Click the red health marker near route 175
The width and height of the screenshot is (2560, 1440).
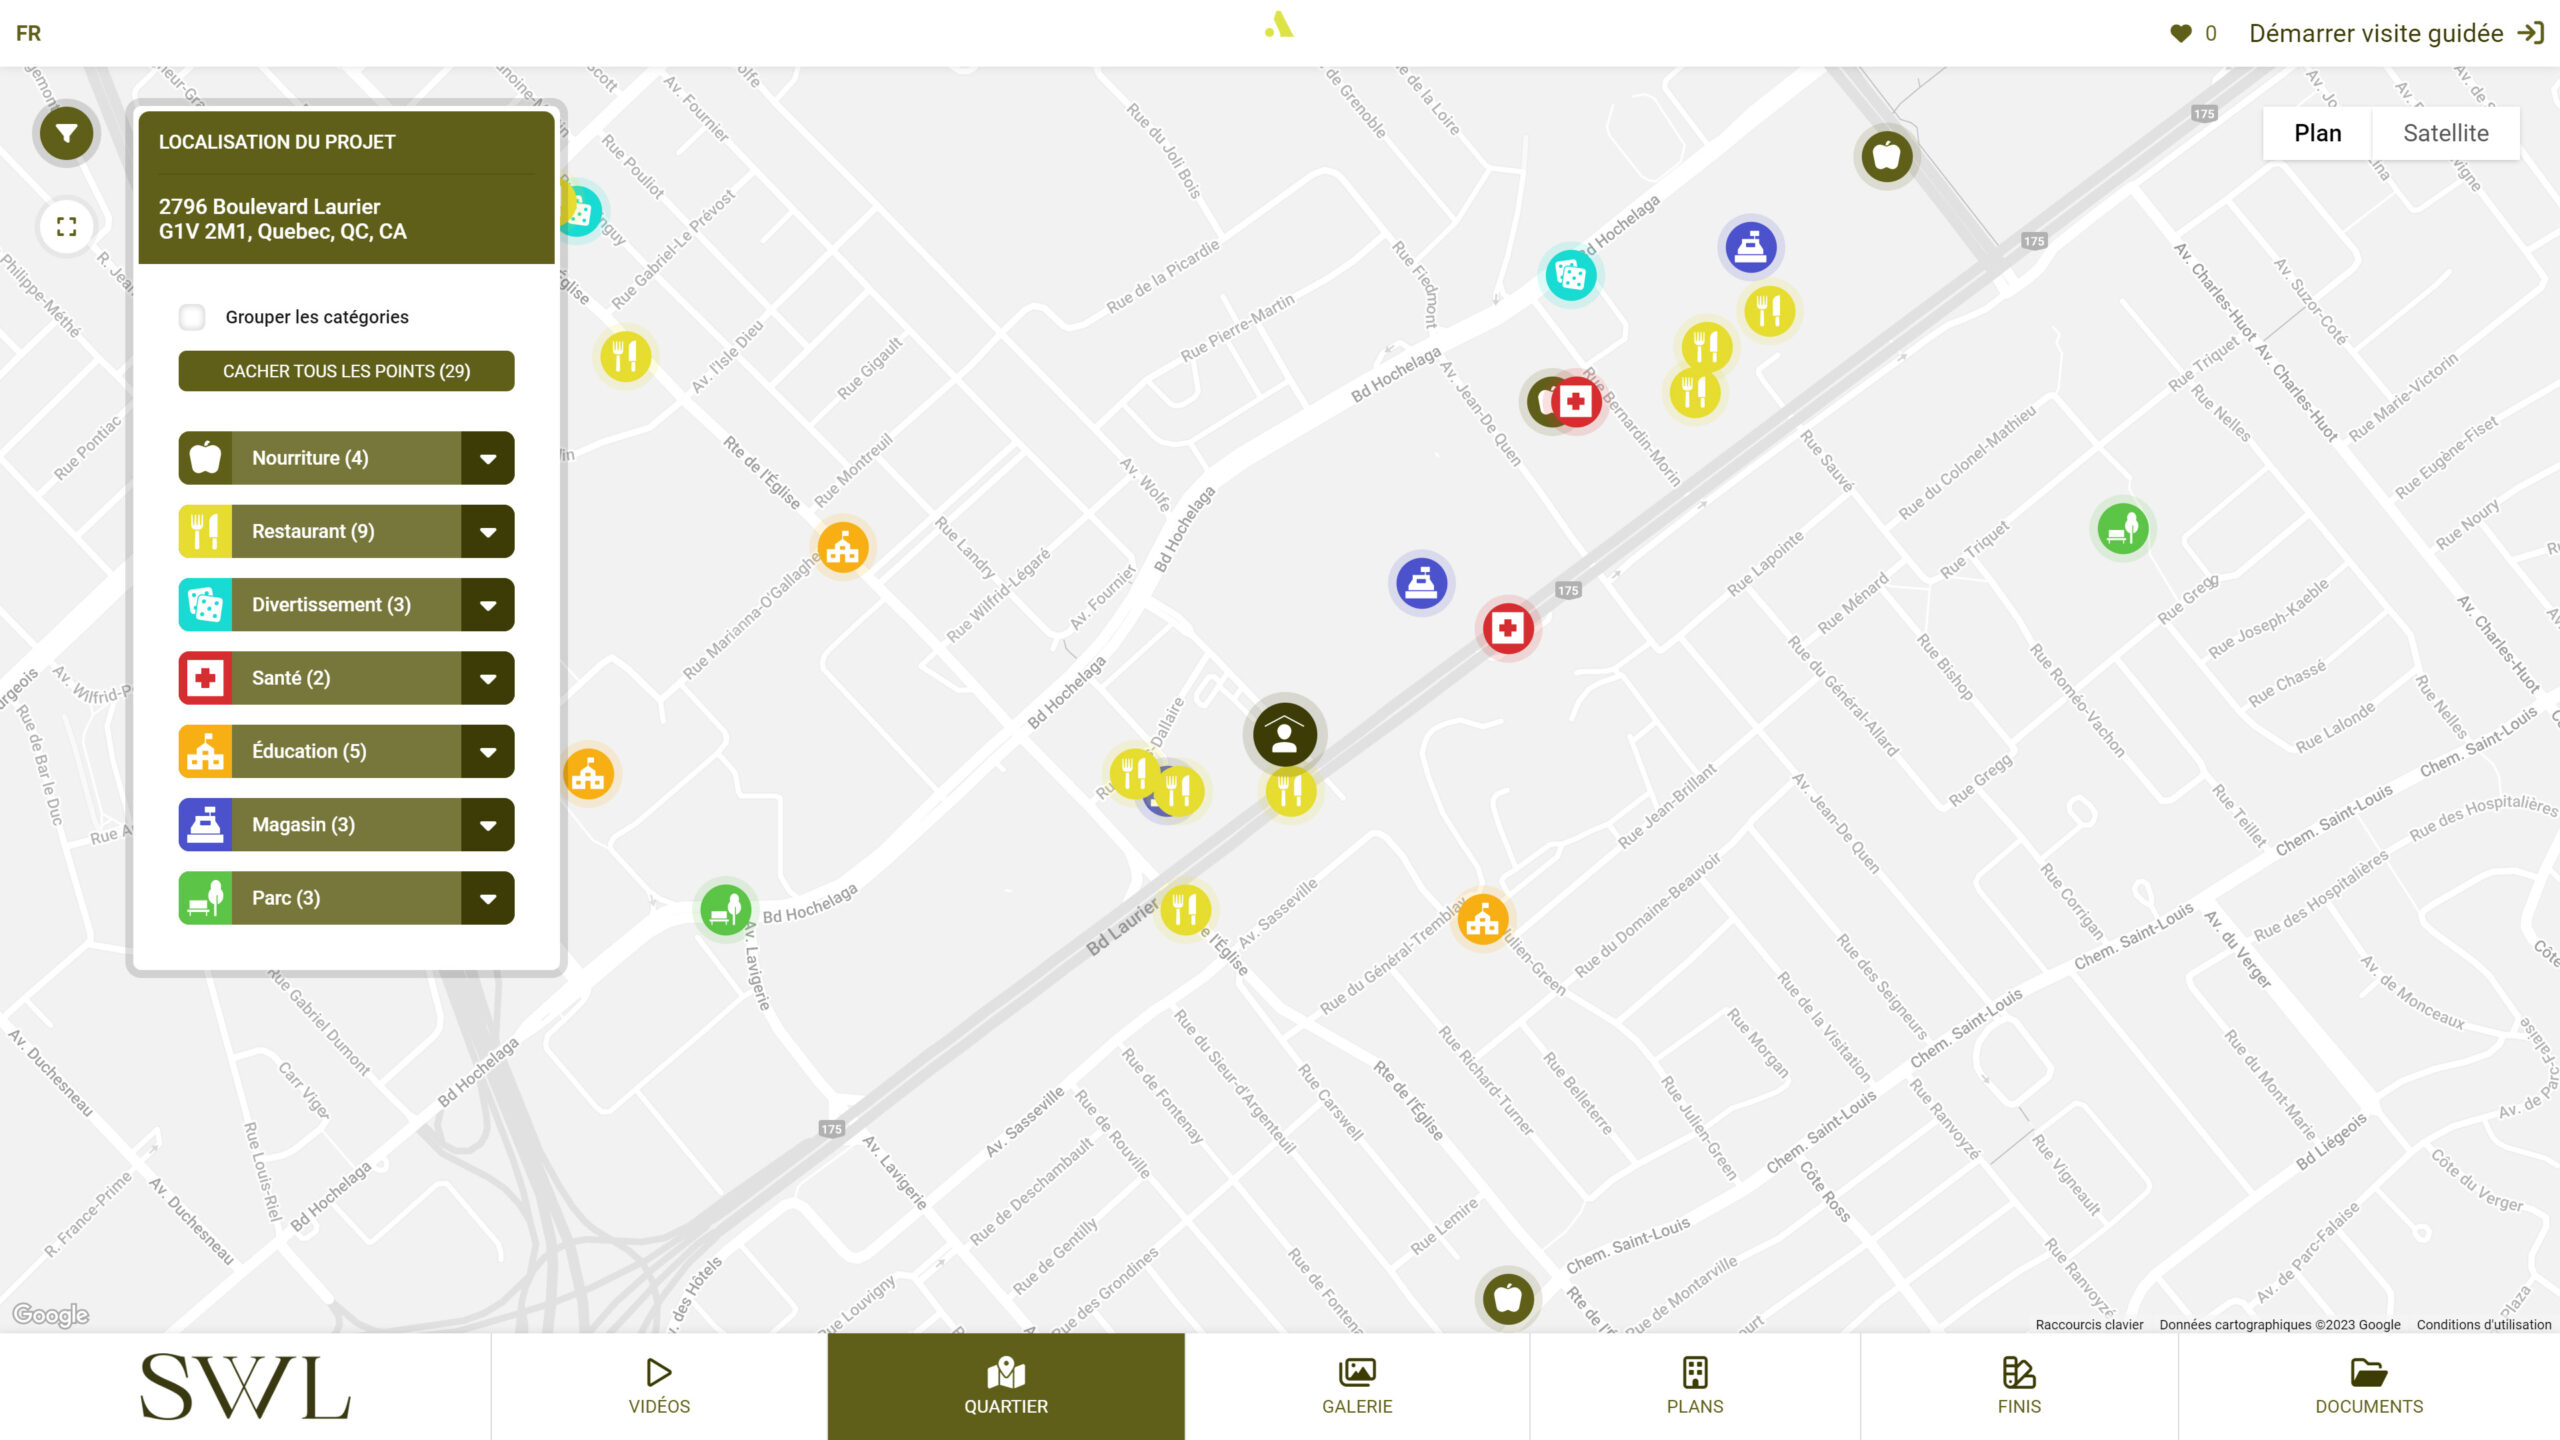[1508, 628]
